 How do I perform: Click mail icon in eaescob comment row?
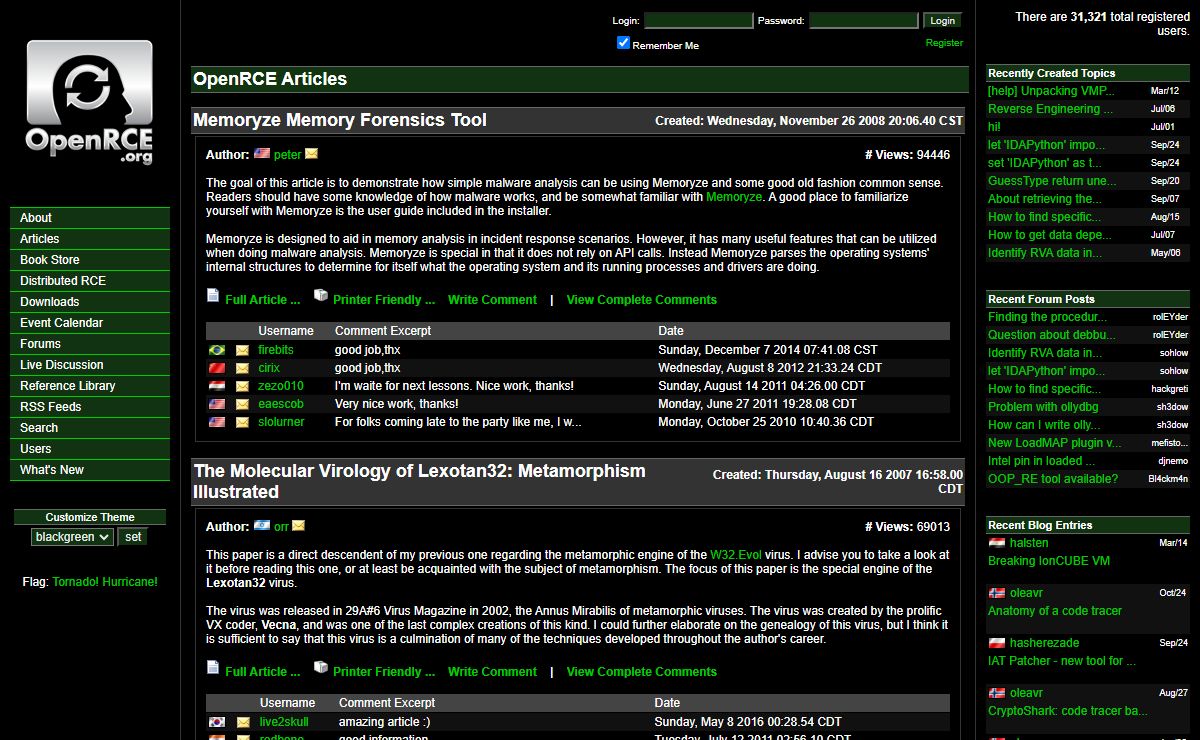[242, 405]
